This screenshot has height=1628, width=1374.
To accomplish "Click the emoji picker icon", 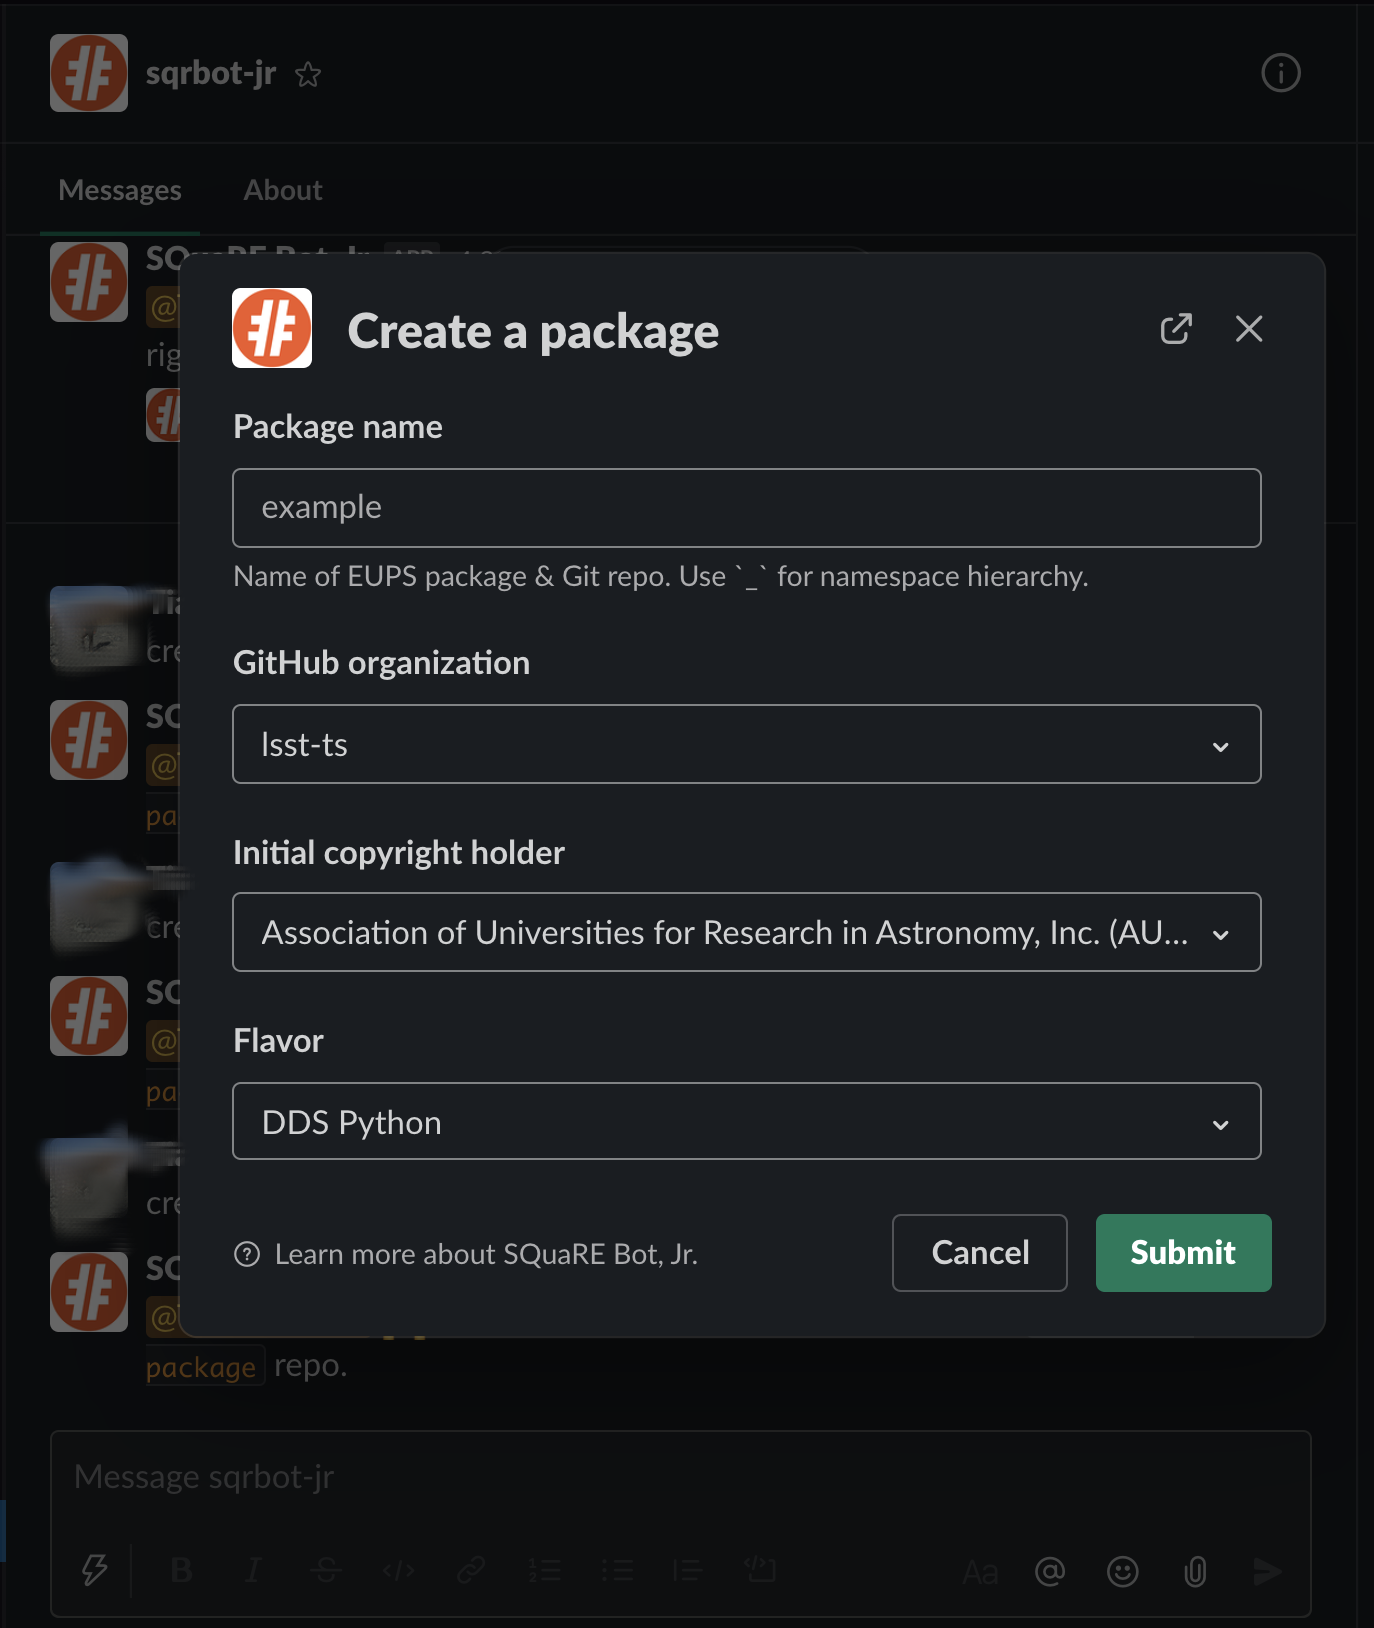I will pos(1122,1571).
